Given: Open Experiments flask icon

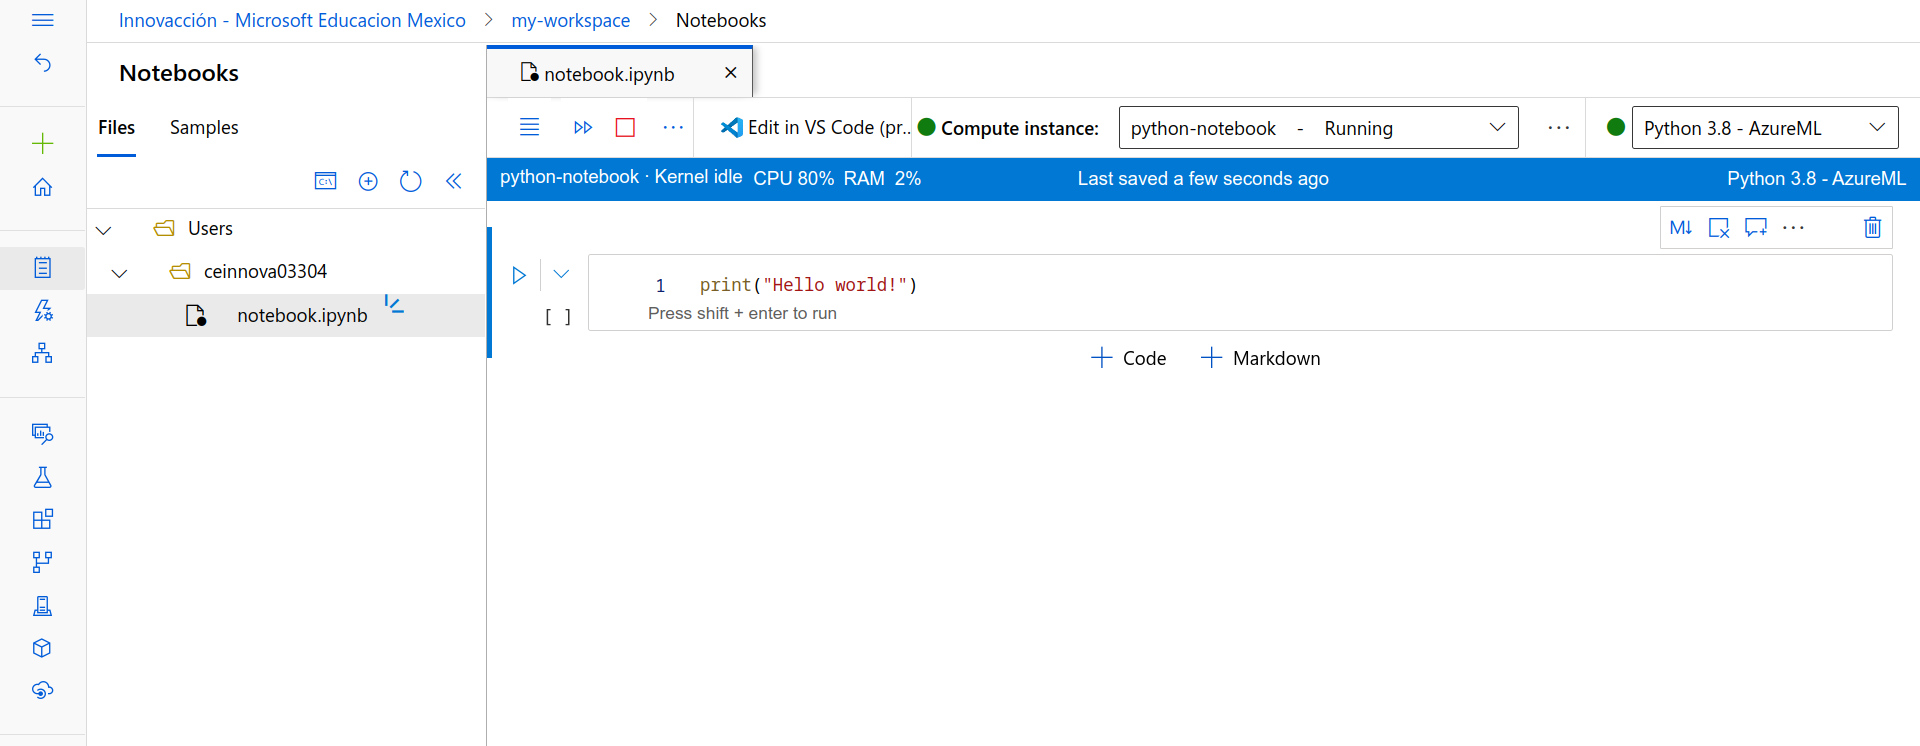Looking at the screenshot, I should point(43,477).
